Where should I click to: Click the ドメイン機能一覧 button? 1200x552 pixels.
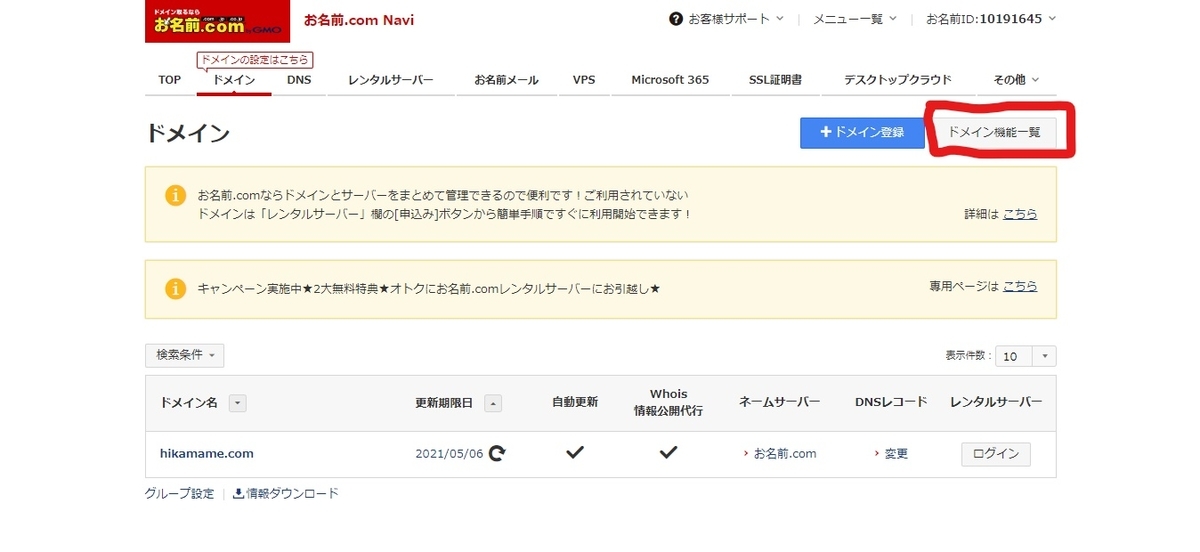[x=994, y=132]
